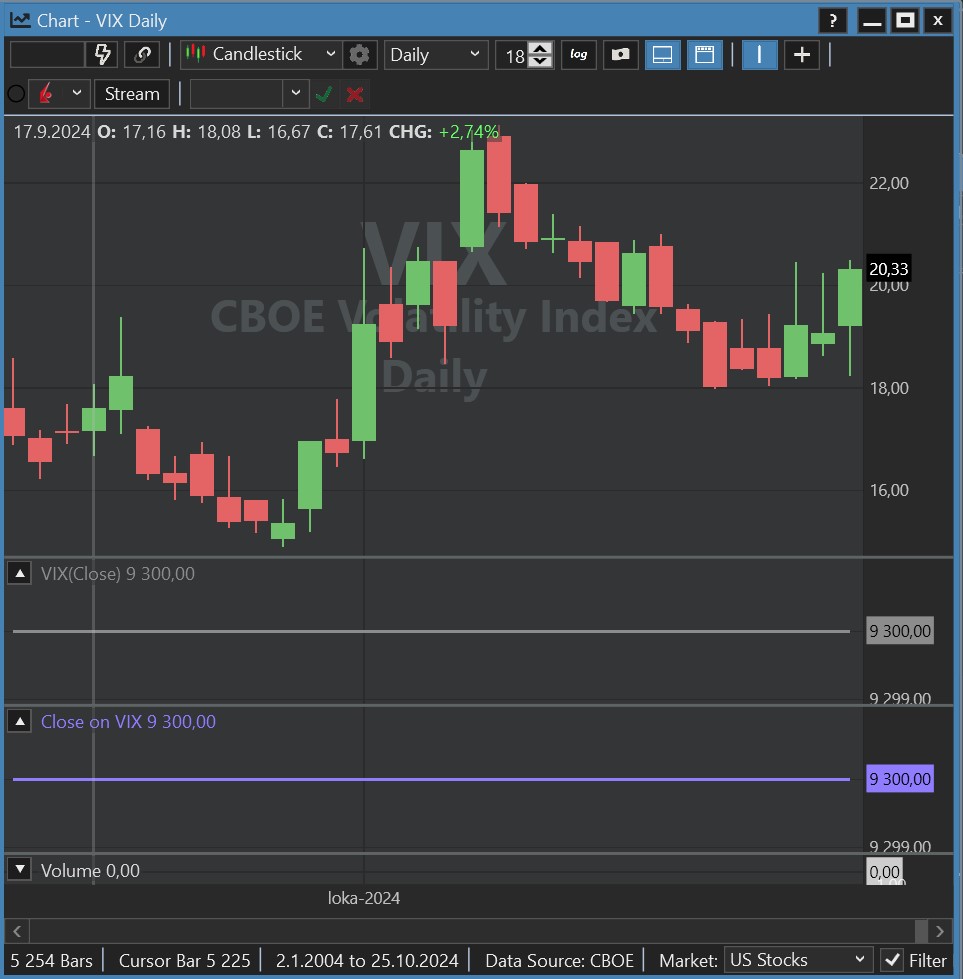Click the red X cancel icon
This screenshot has height=979, width=963.
(x=355, y=95)
